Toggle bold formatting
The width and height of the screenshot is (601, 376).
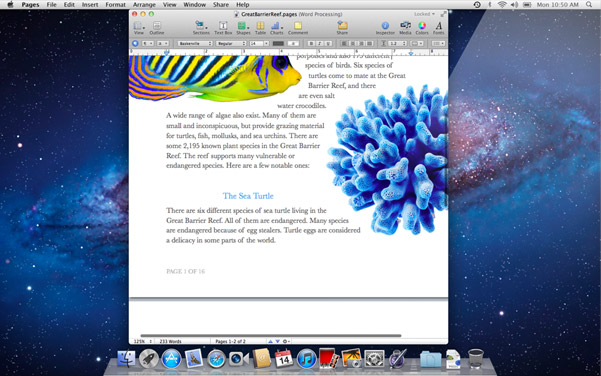tap(311, 43)
